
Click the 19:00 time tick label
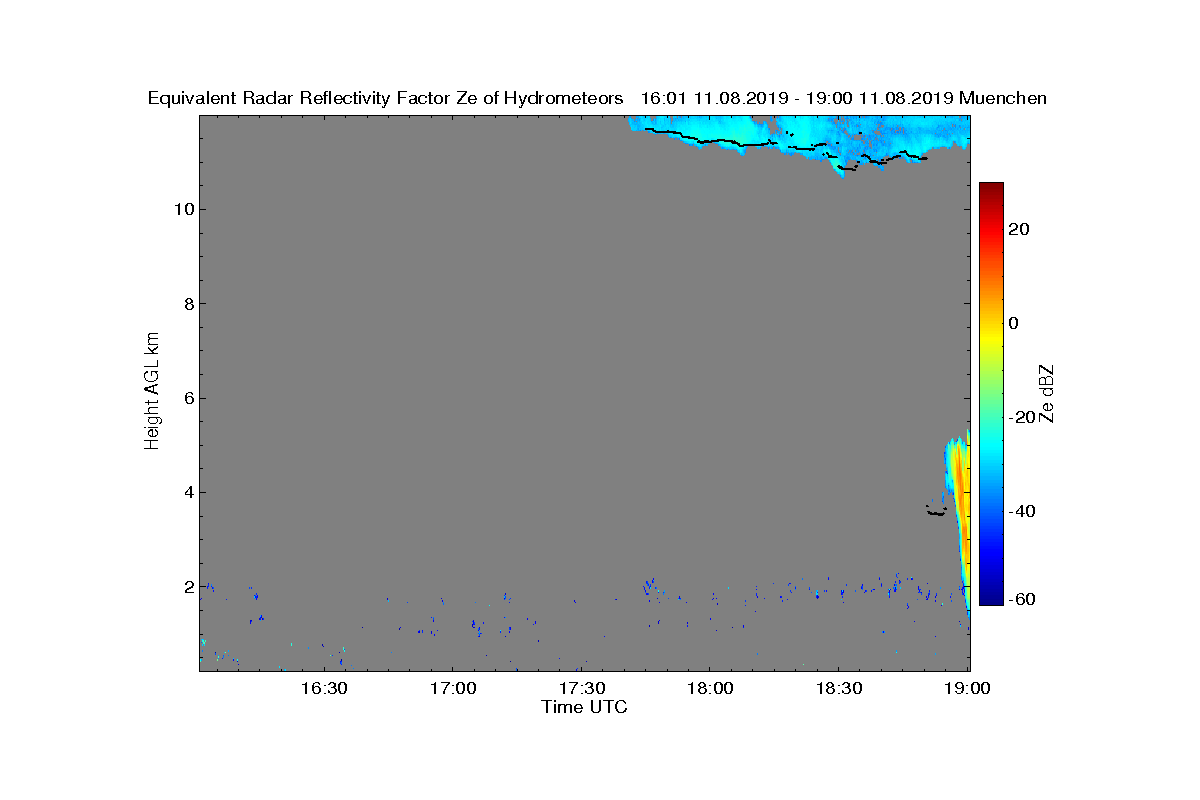[967, 689]
